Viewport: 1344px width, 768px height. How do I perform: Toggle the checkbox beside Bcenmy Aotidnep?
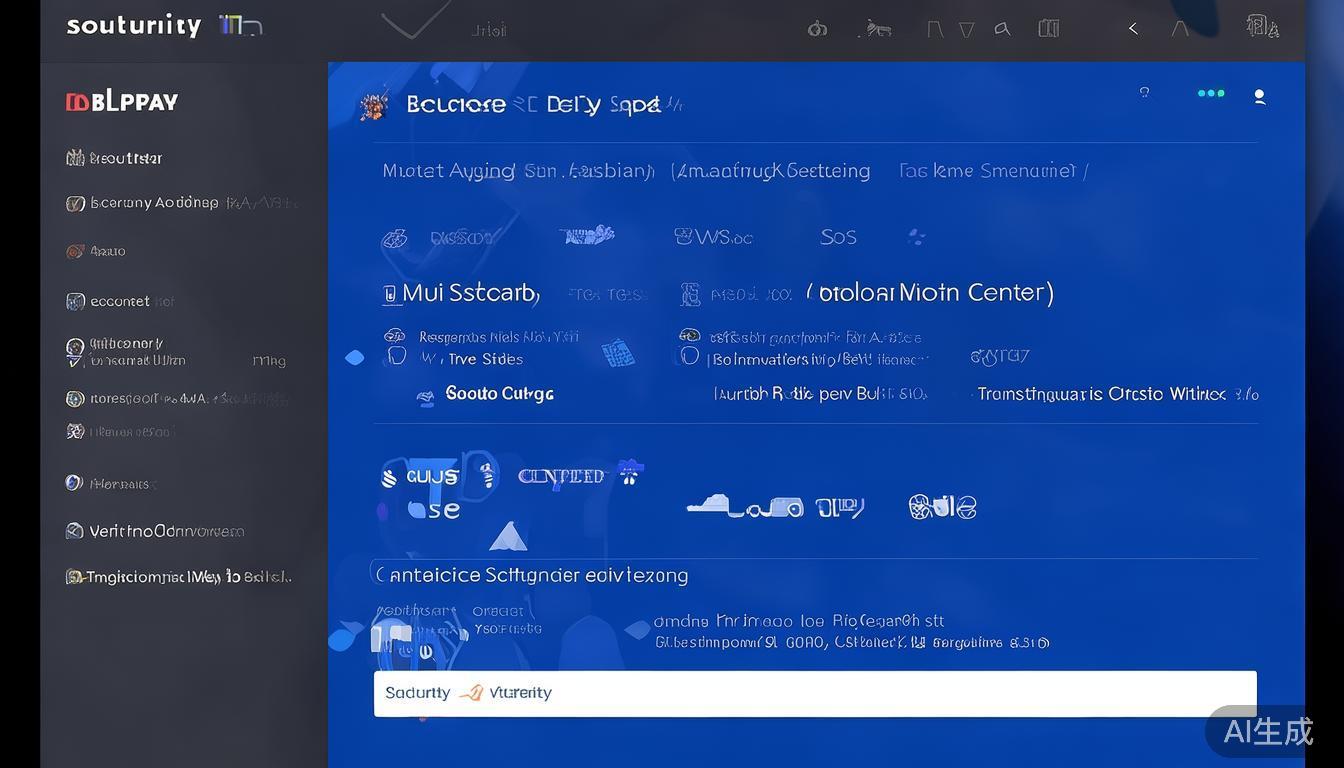tap(75, 204)
